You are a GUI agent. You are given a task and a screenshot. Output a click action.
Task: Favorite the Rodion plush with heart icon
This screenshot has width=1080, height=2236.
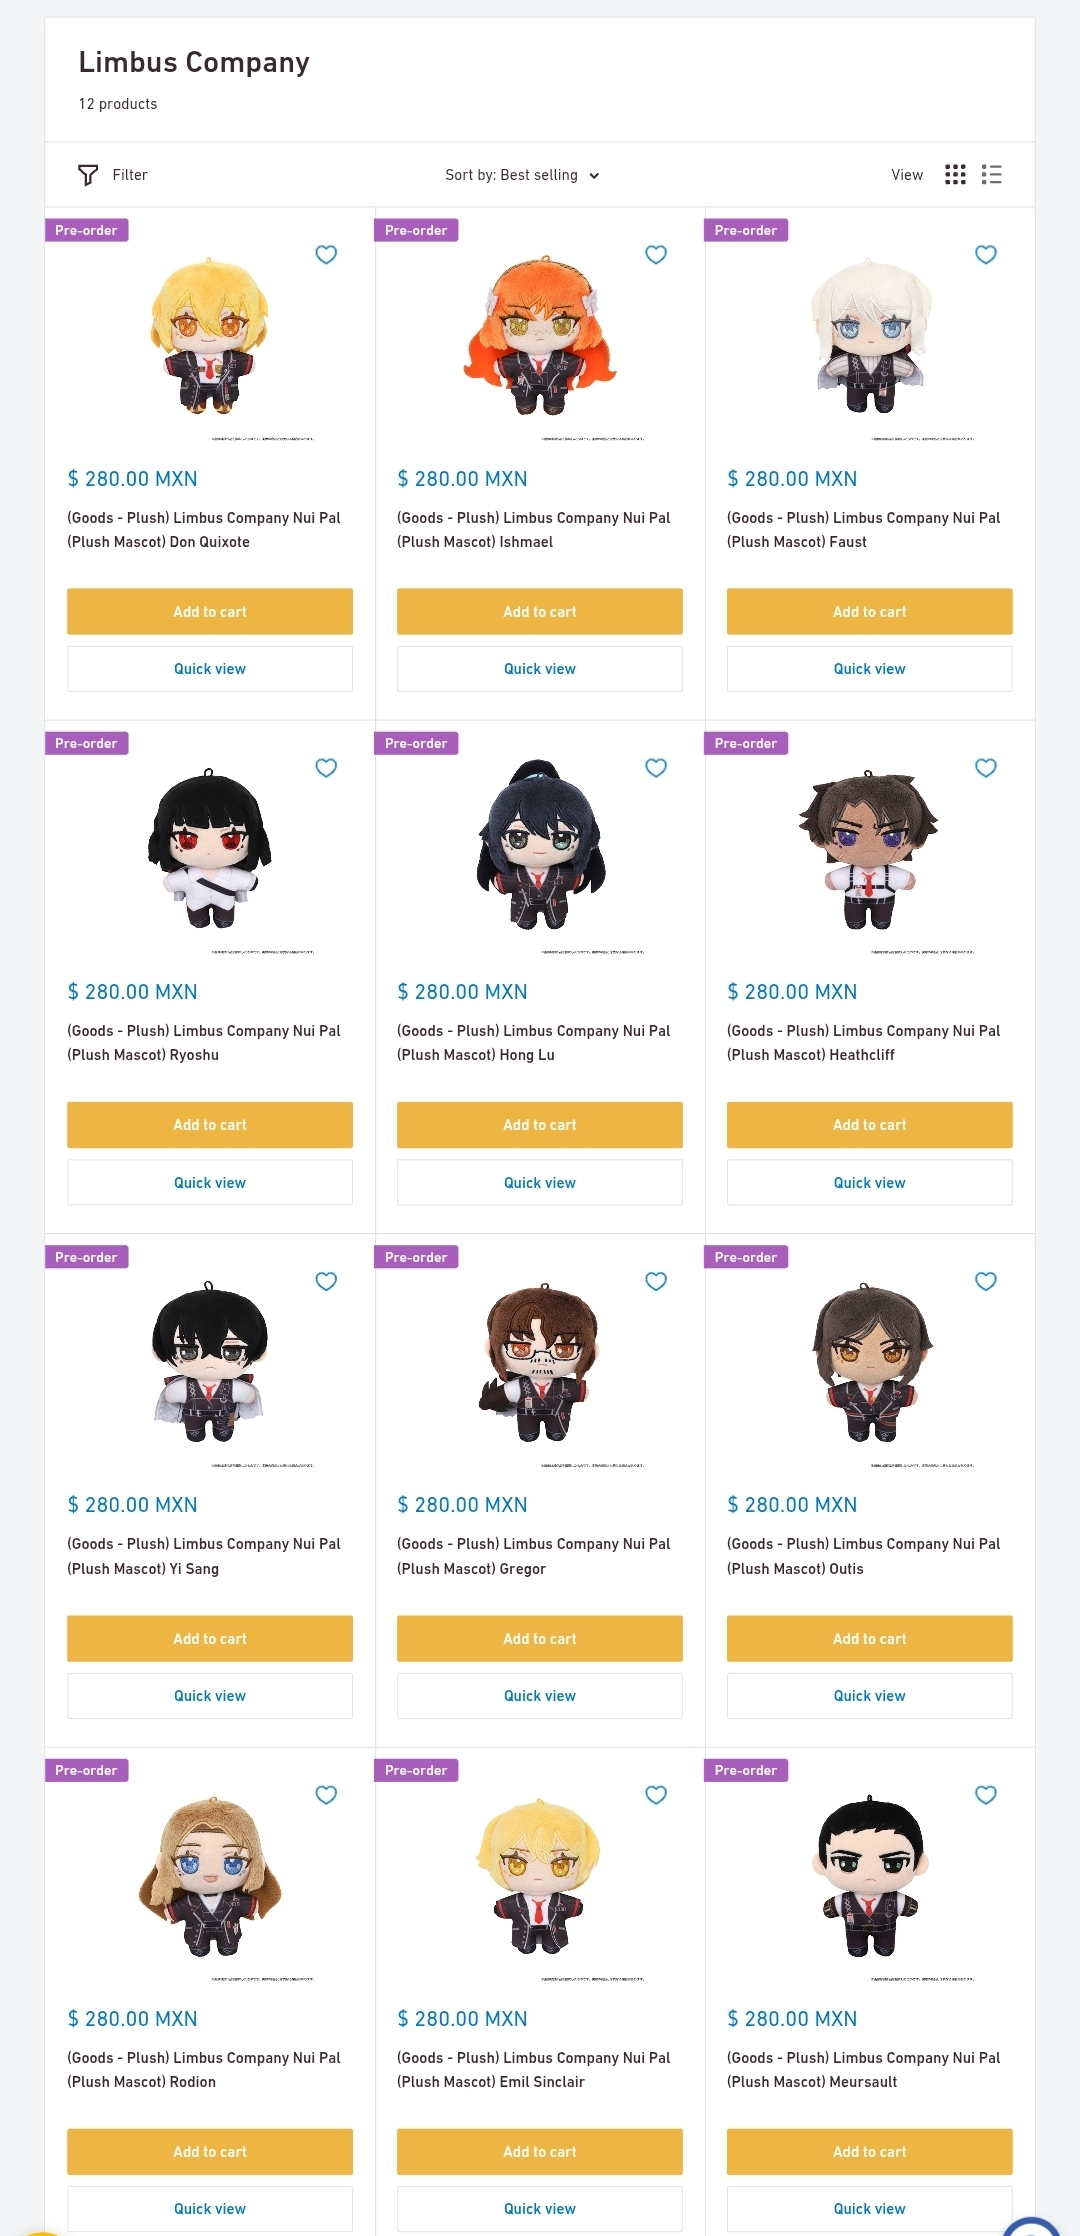pos(326,1794)
